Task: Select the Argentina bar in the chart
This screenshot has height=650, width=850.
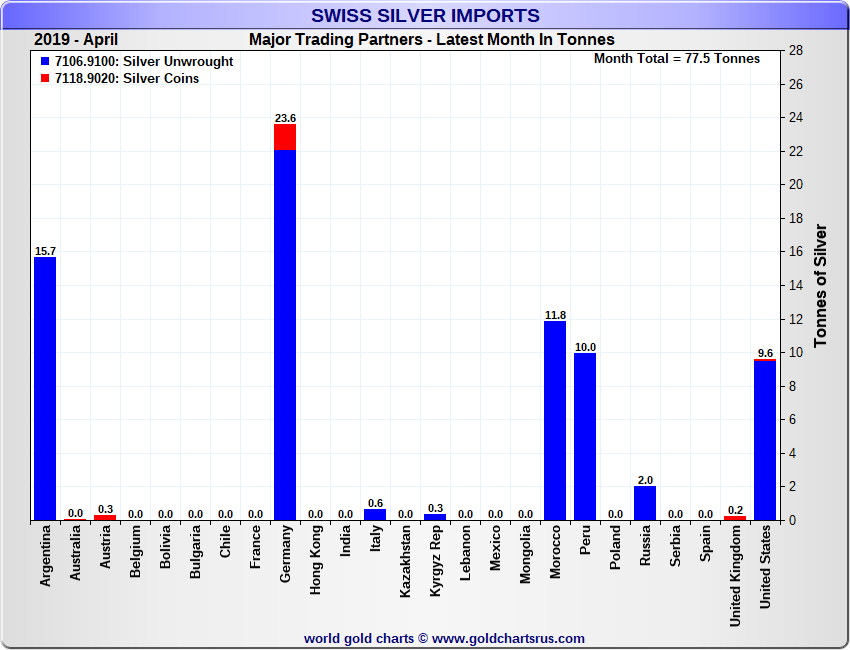Action: [45, 388]
